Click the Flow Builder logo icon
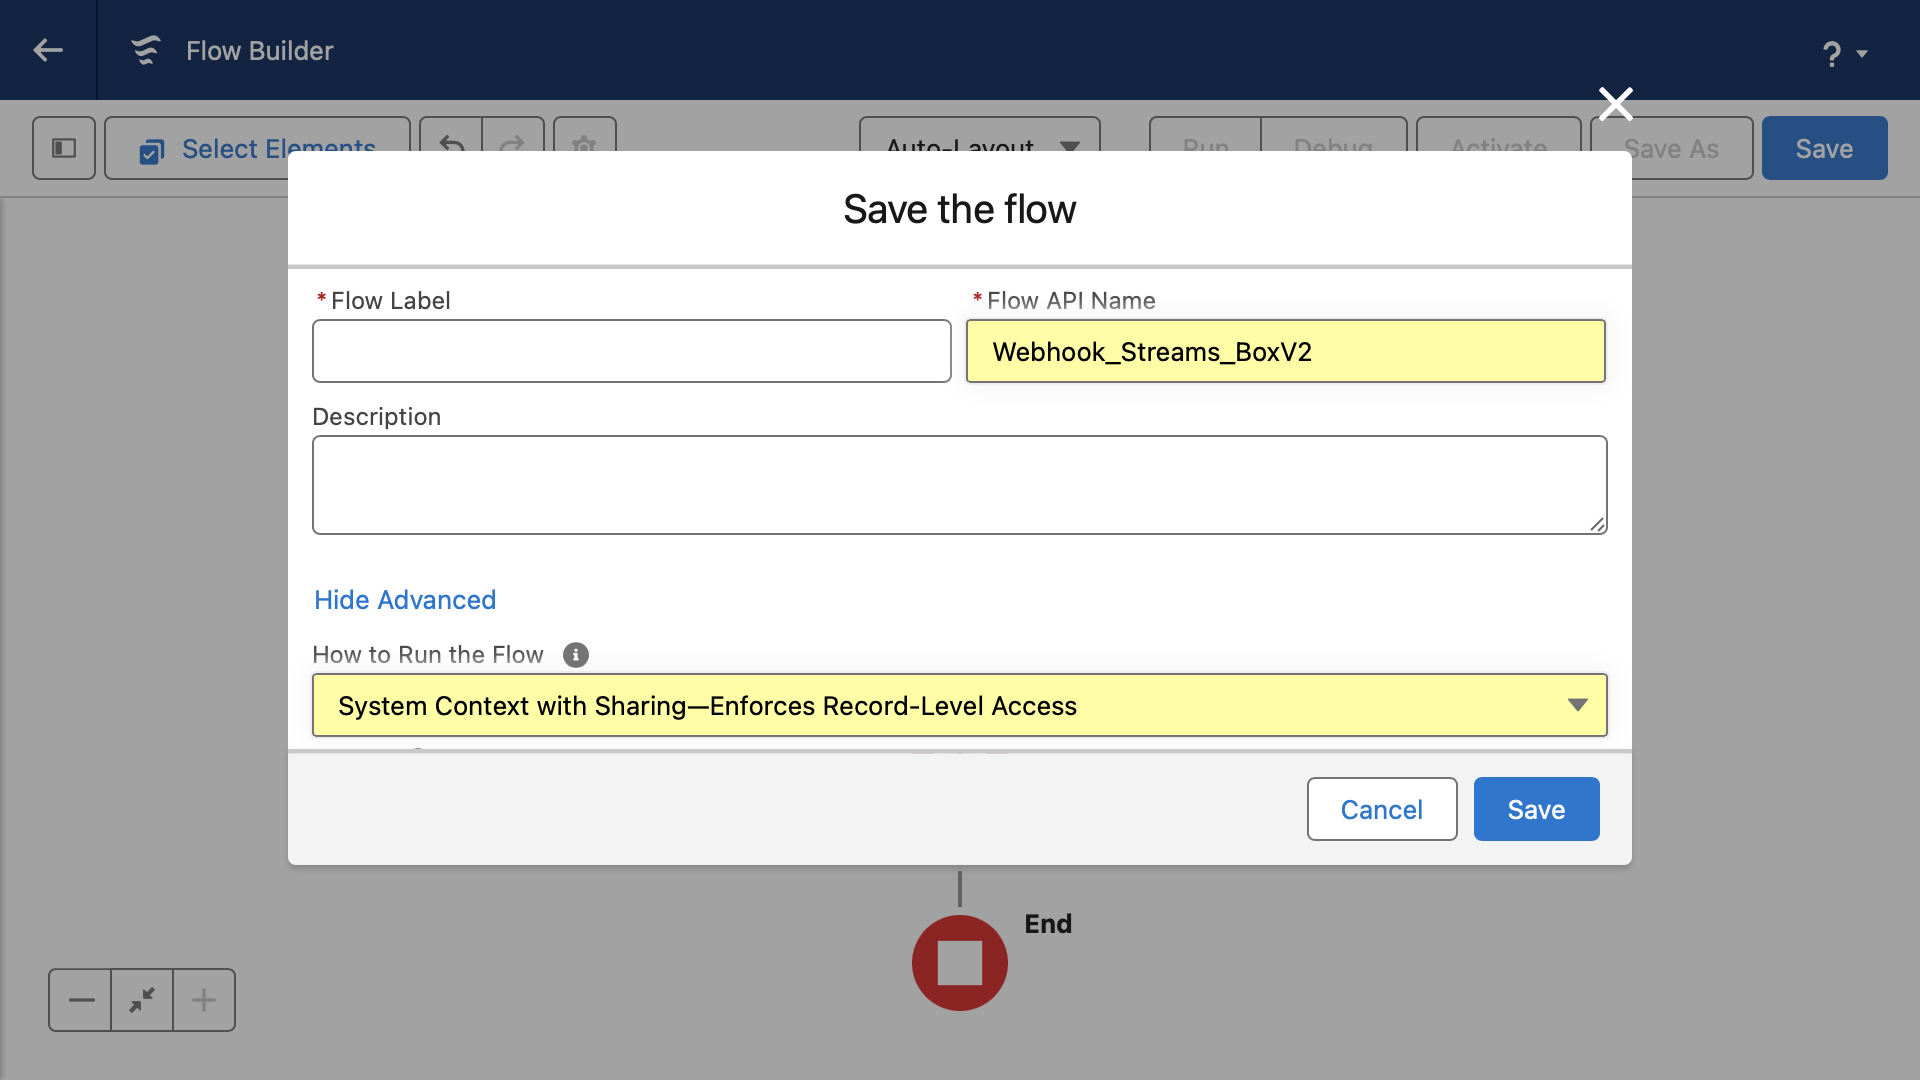 (146, 50)
